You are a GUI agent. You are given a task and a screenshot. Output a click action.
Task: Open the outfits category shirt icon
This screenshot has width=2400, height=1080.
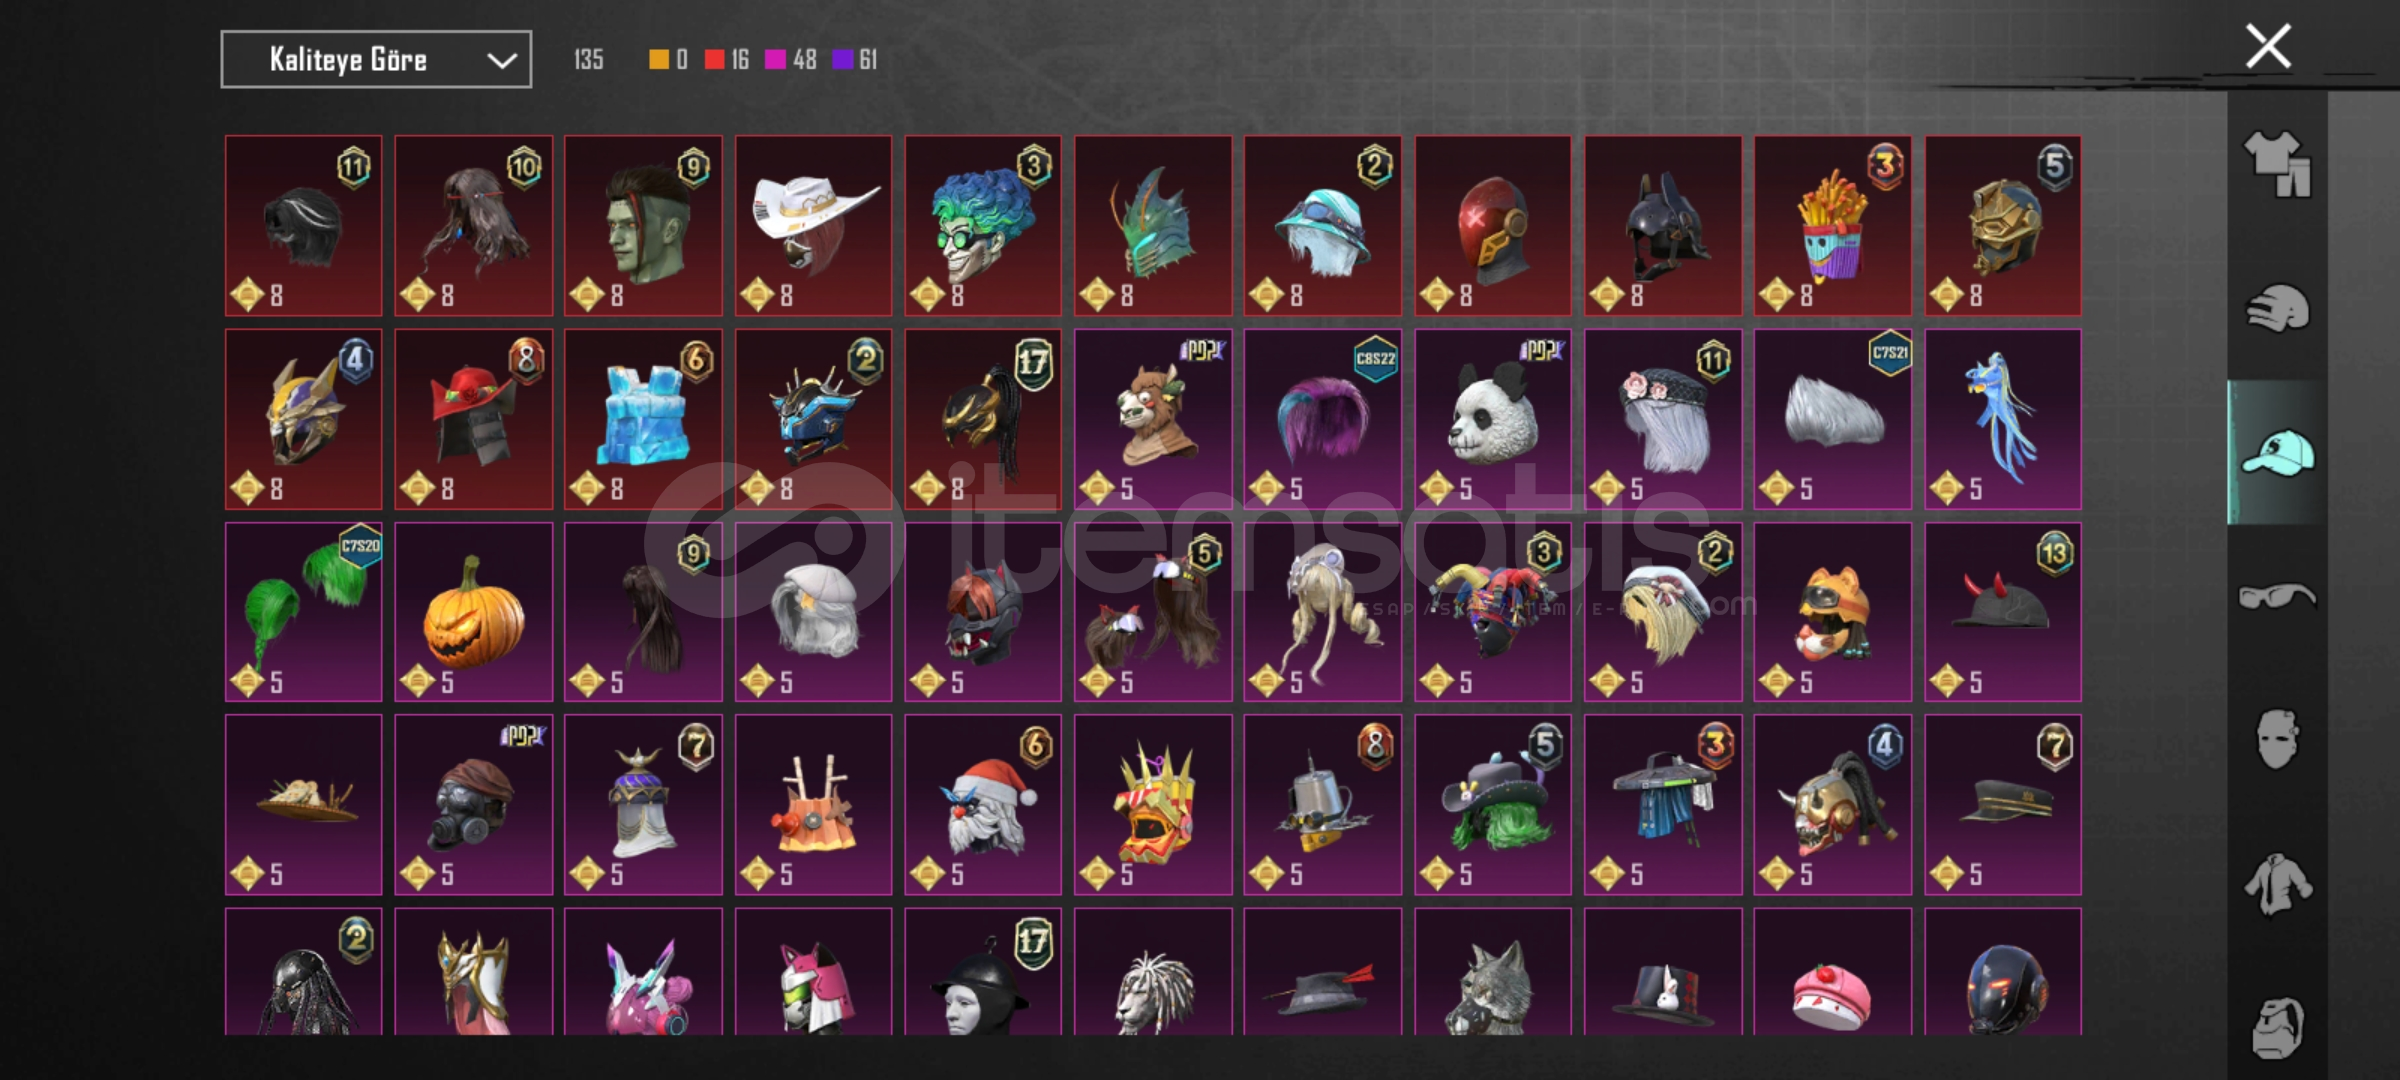click(x=2277, y=165)
